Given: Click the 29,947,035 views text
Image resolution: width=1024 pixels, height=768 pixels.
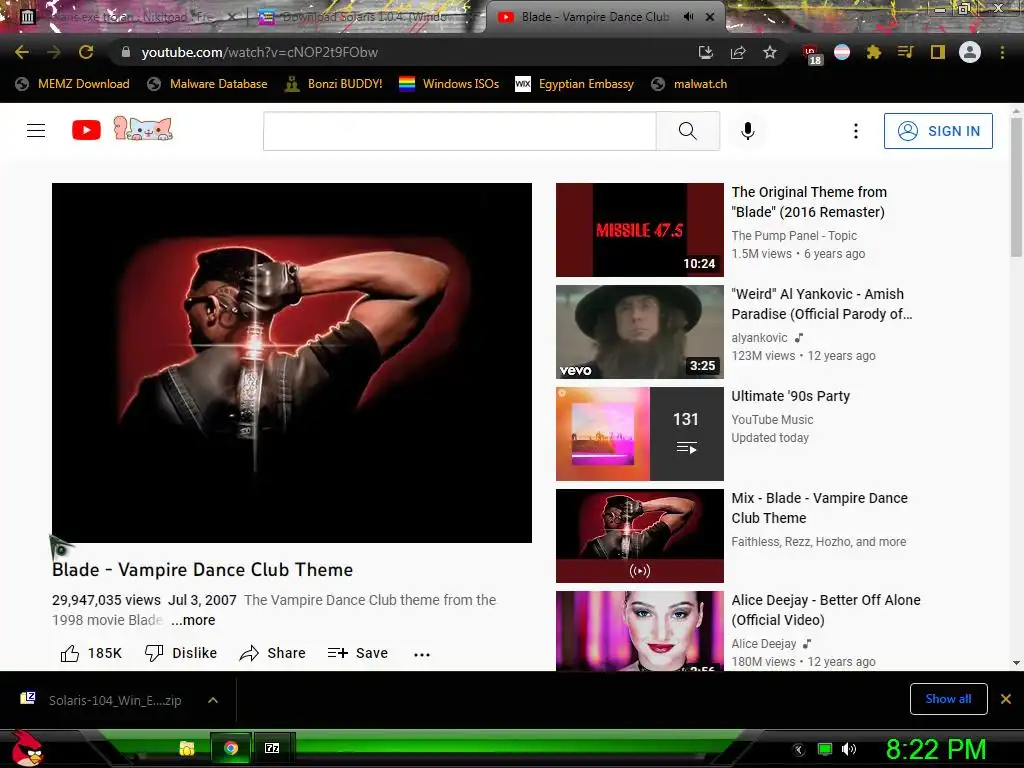Looking at the screenshot, I should (x=106, y=600).
